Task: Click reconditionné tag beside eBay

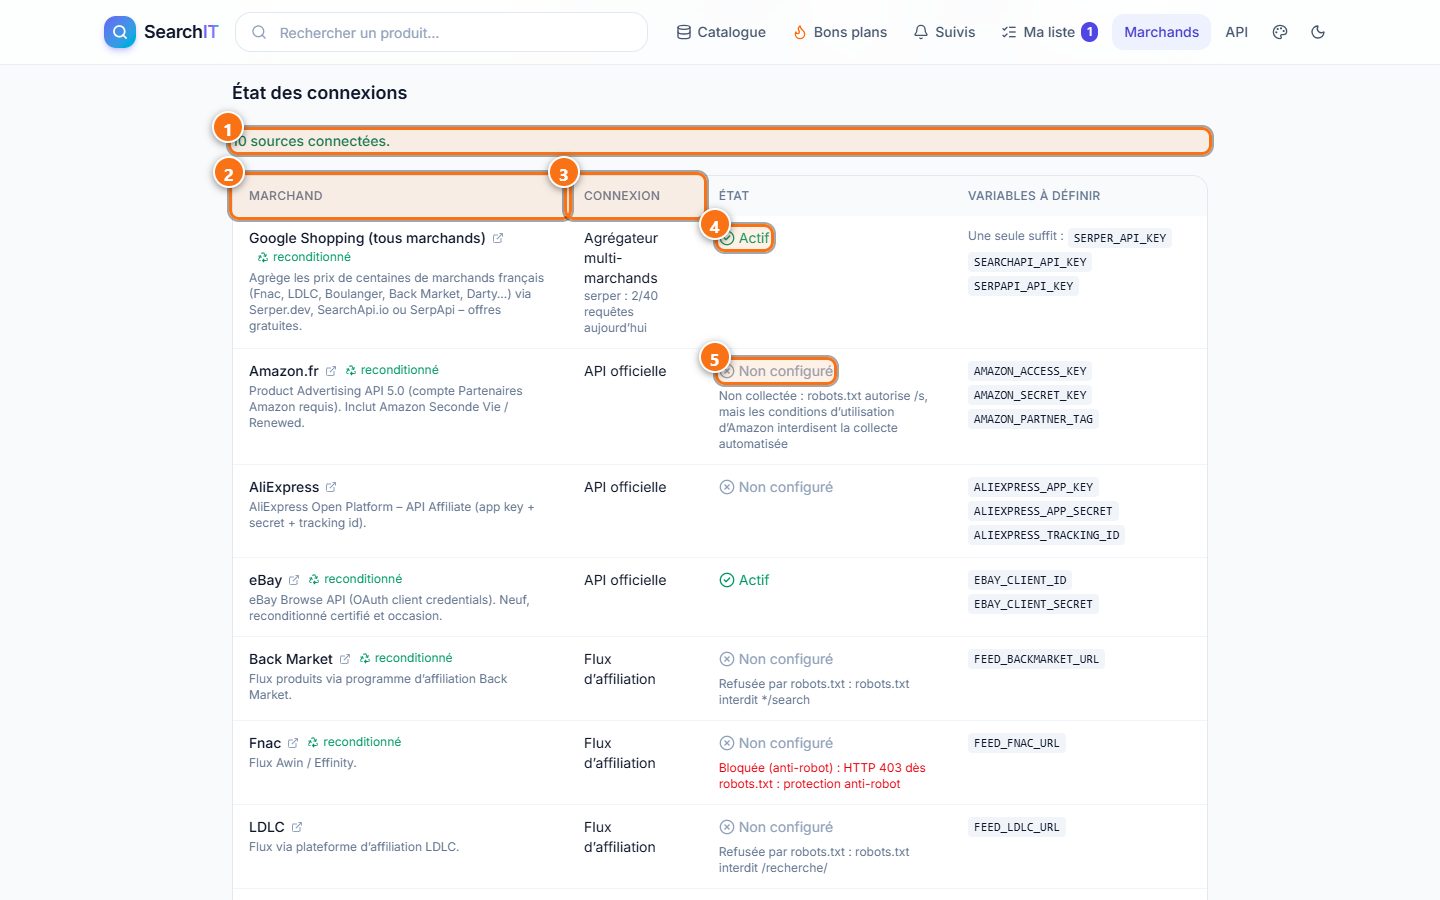Action: click(355, 579)
